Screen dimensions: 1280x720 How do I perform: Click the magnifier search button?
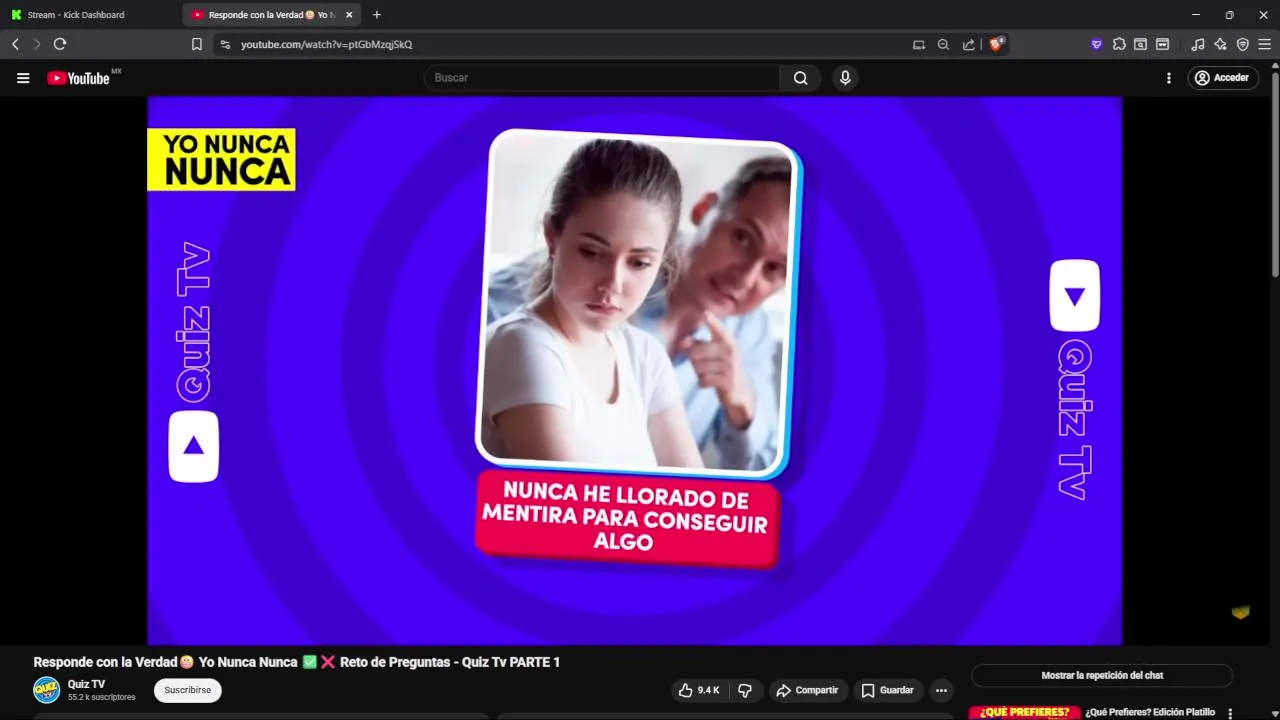point(800,78)
